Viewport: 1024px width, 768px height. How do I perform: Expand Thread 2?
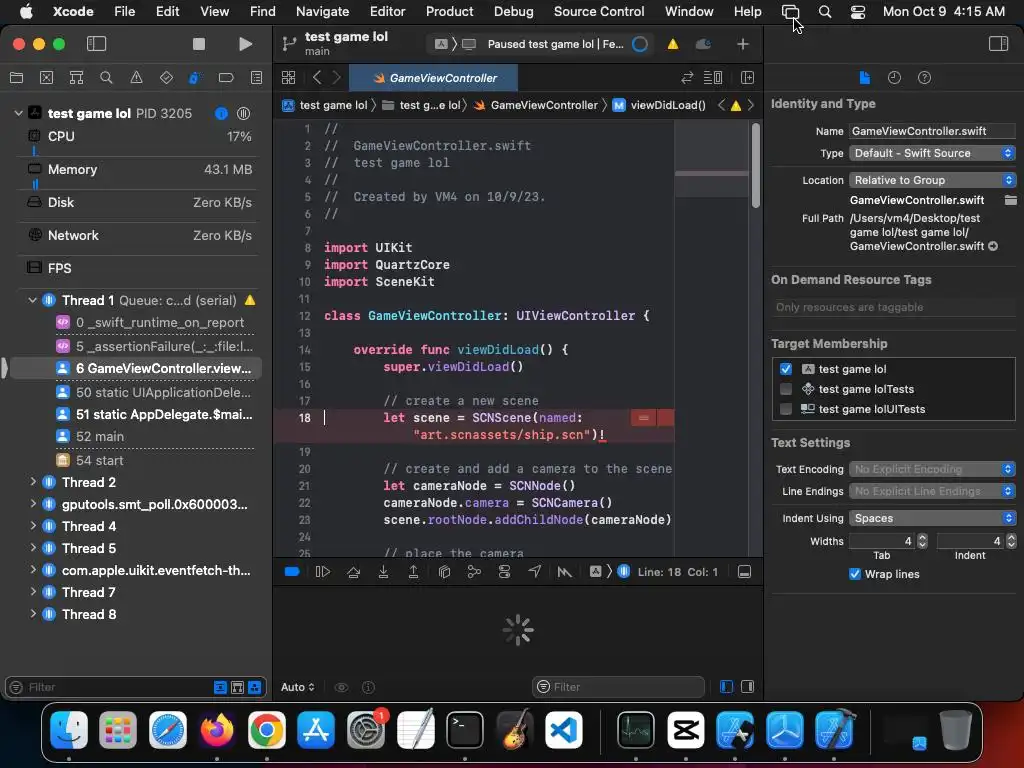coord(33,482)
